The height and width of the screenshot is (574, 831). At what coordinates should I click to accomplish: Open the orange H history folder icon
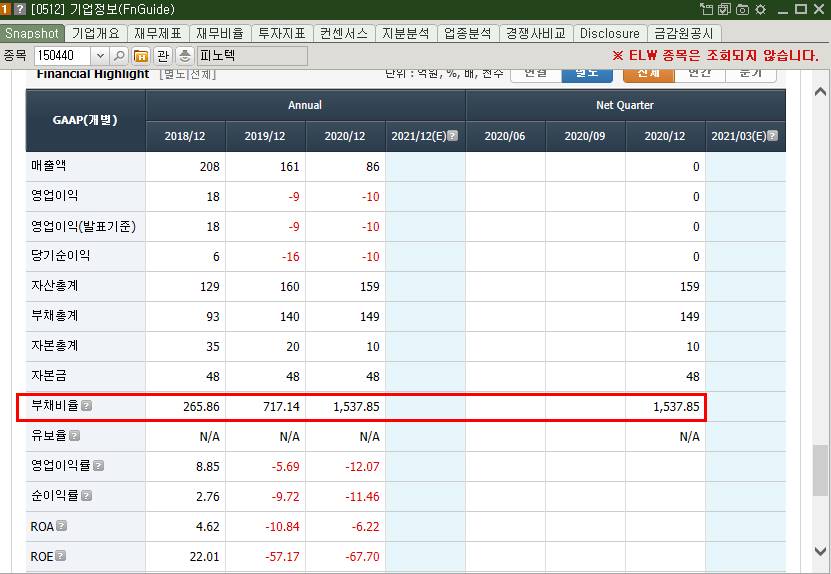pos(141,56)
